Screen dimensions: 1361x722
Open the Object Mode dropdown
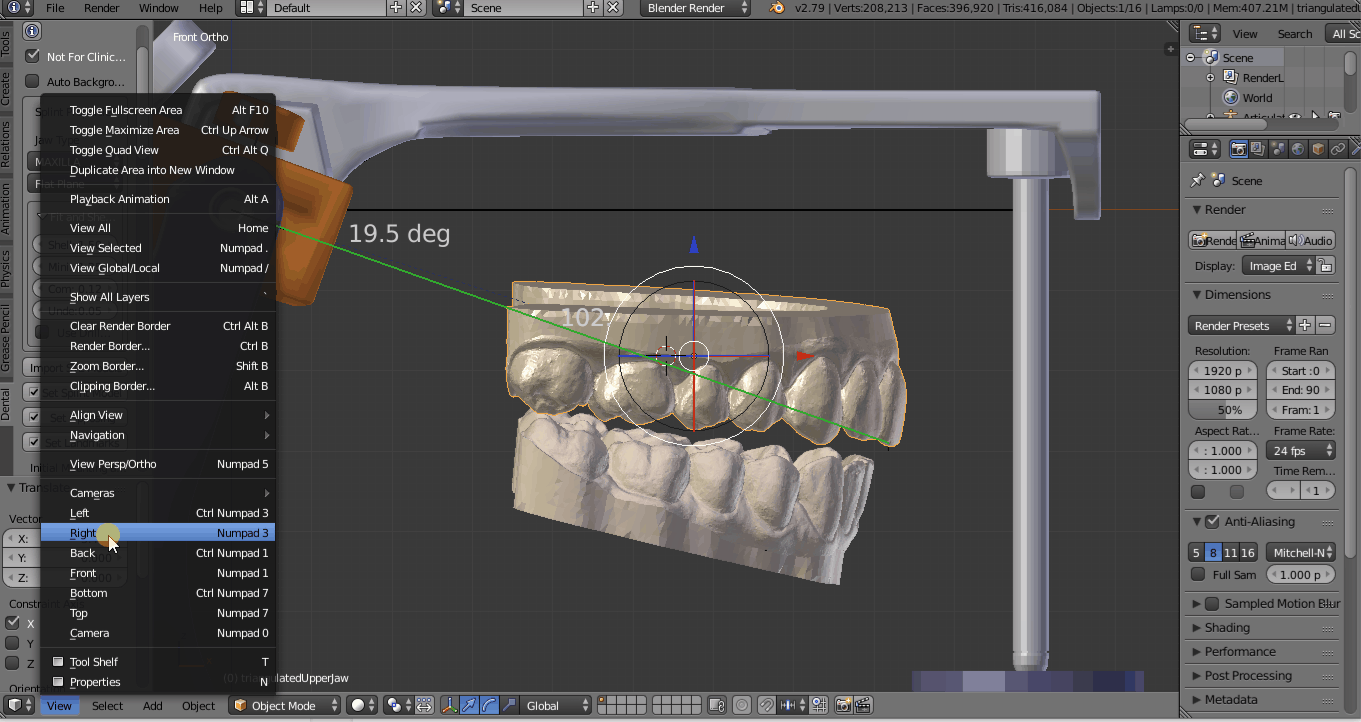coord(284,705)
